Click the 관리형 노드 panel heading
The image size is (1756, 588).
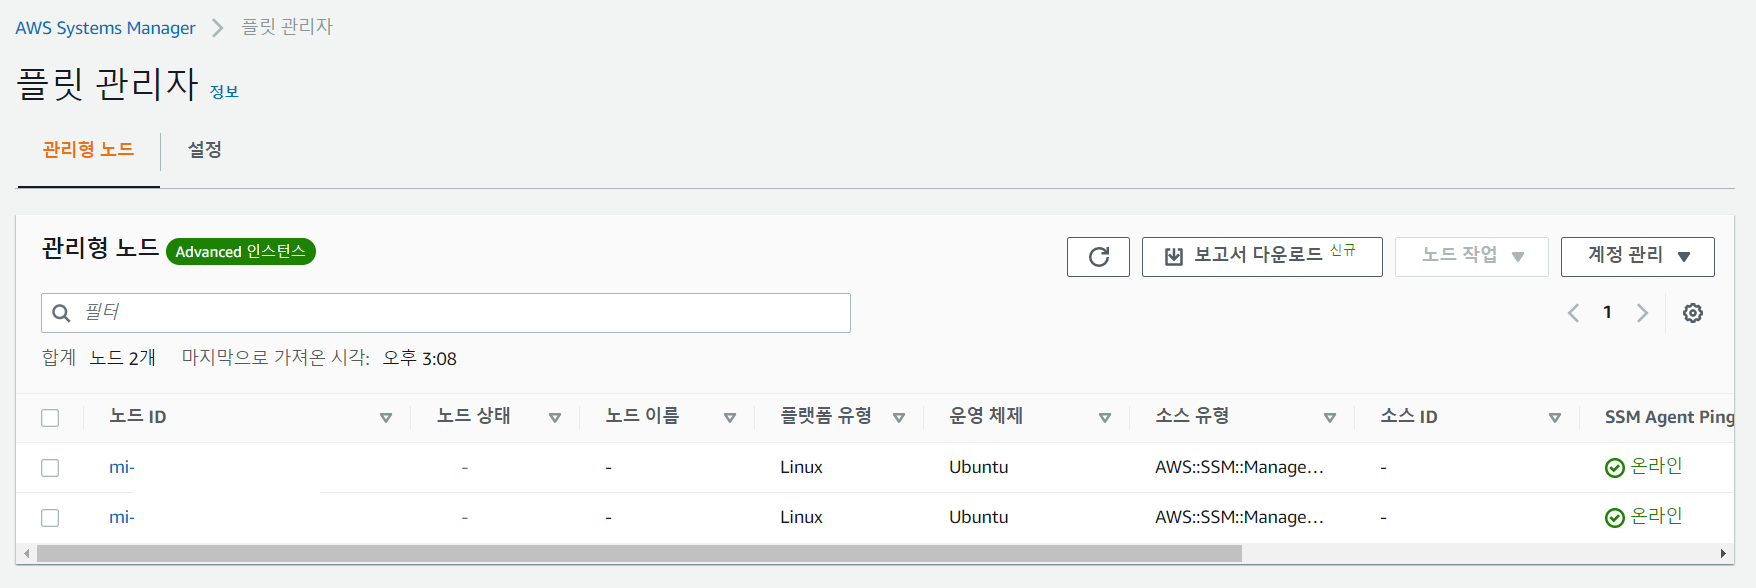coord(100,248)
